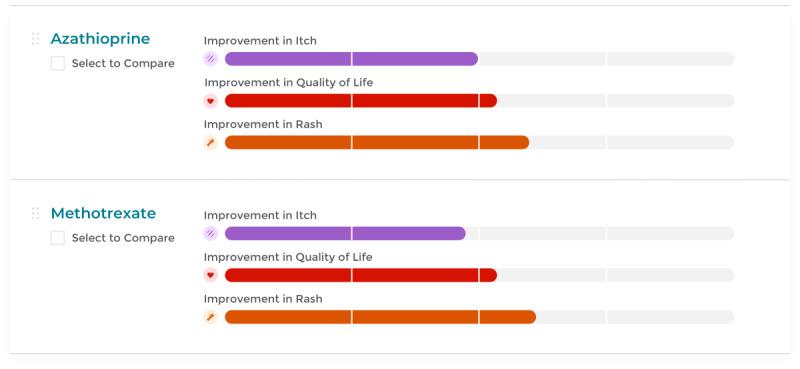Click Azathioprine itch icon

[x=211, y=59]
